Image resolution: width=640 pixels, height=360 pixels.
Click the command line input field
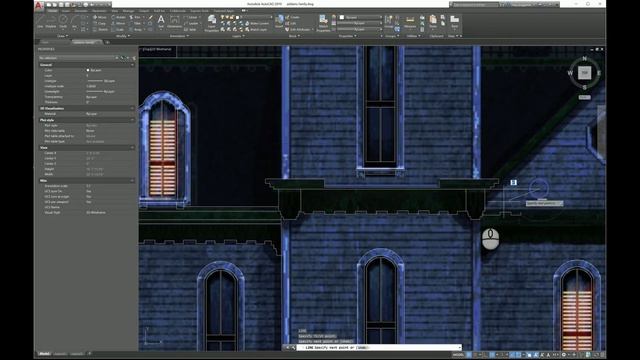(380, 347)
